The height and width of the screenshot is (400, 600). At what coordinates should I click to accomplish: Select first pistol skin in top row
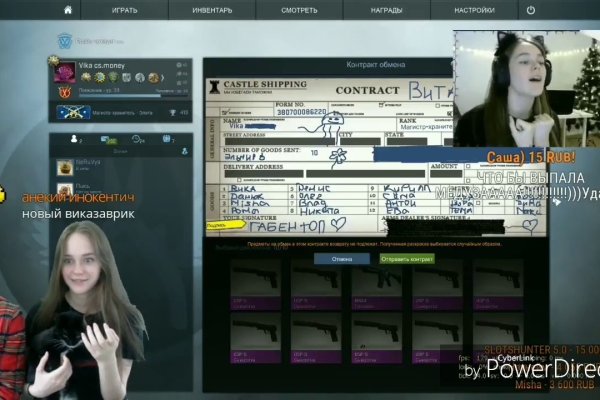(255, 279)
